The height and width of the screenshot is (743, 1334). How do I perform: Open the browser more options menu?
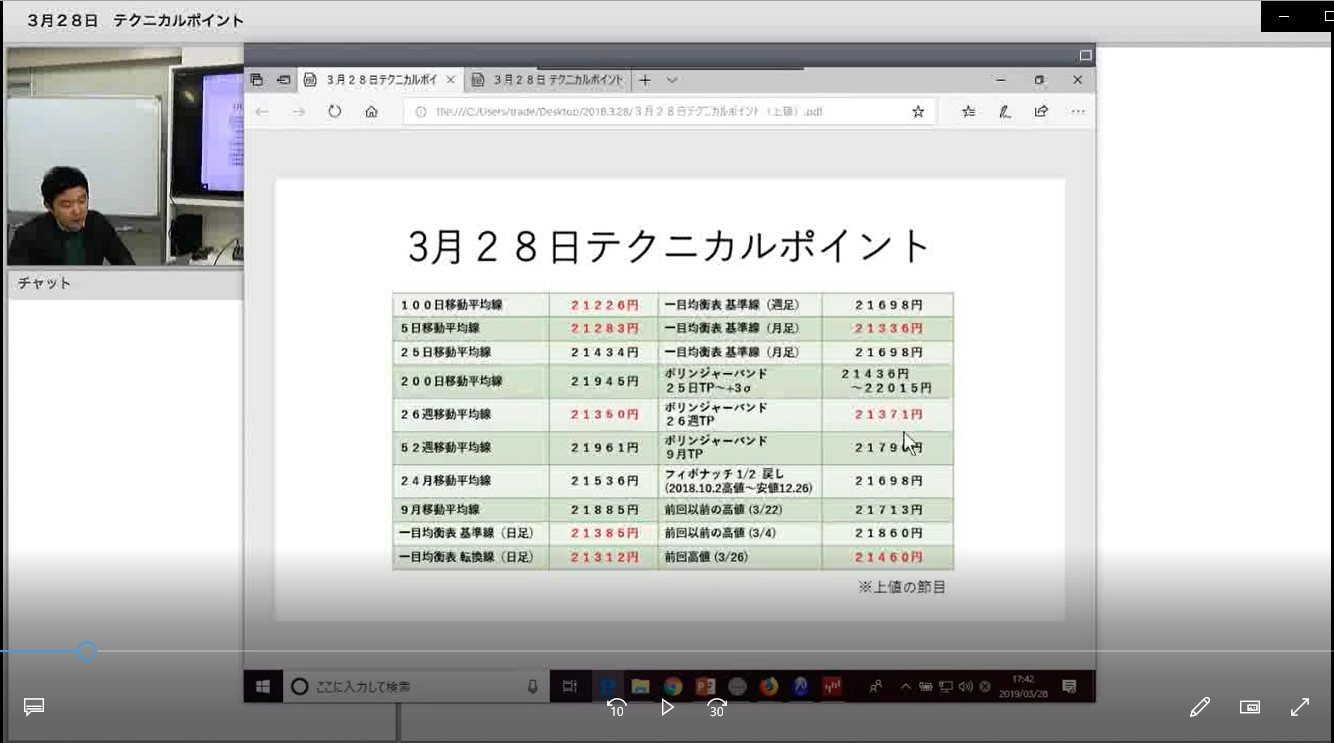click(1077, 111)
